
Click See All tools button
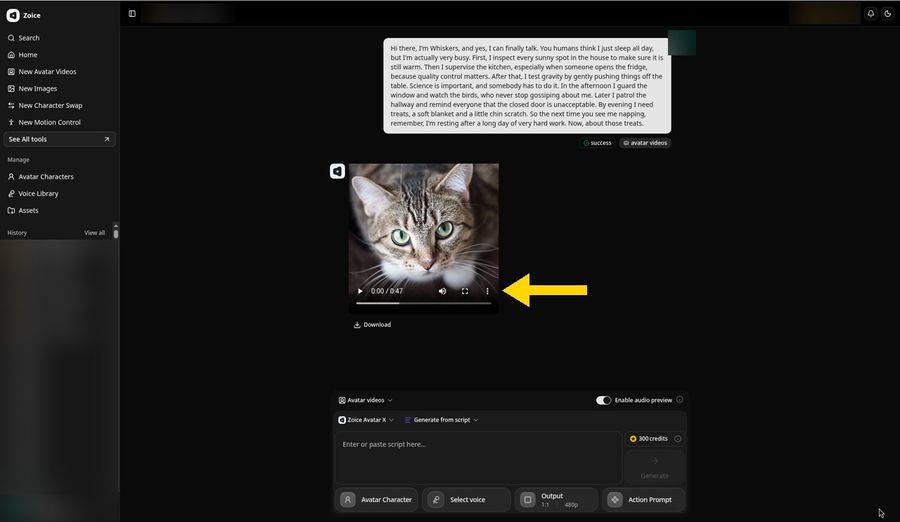tap(59, 139)
